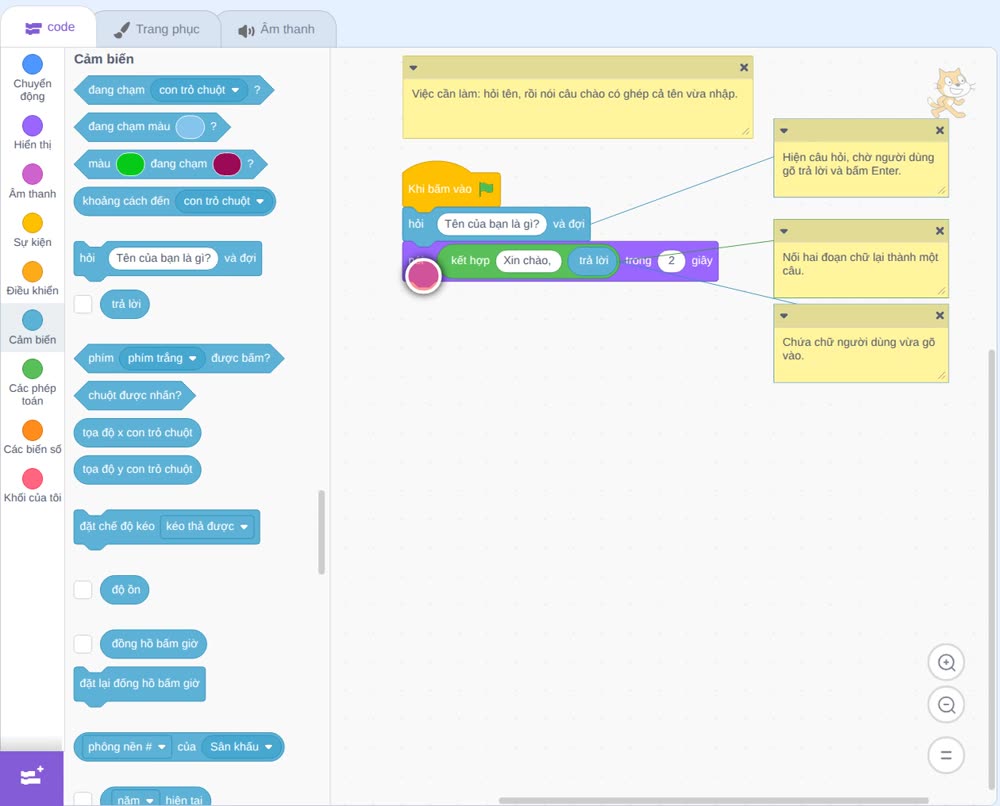Edit the 2 seconds number field
1000x806 pixels.
coord(671,261)
